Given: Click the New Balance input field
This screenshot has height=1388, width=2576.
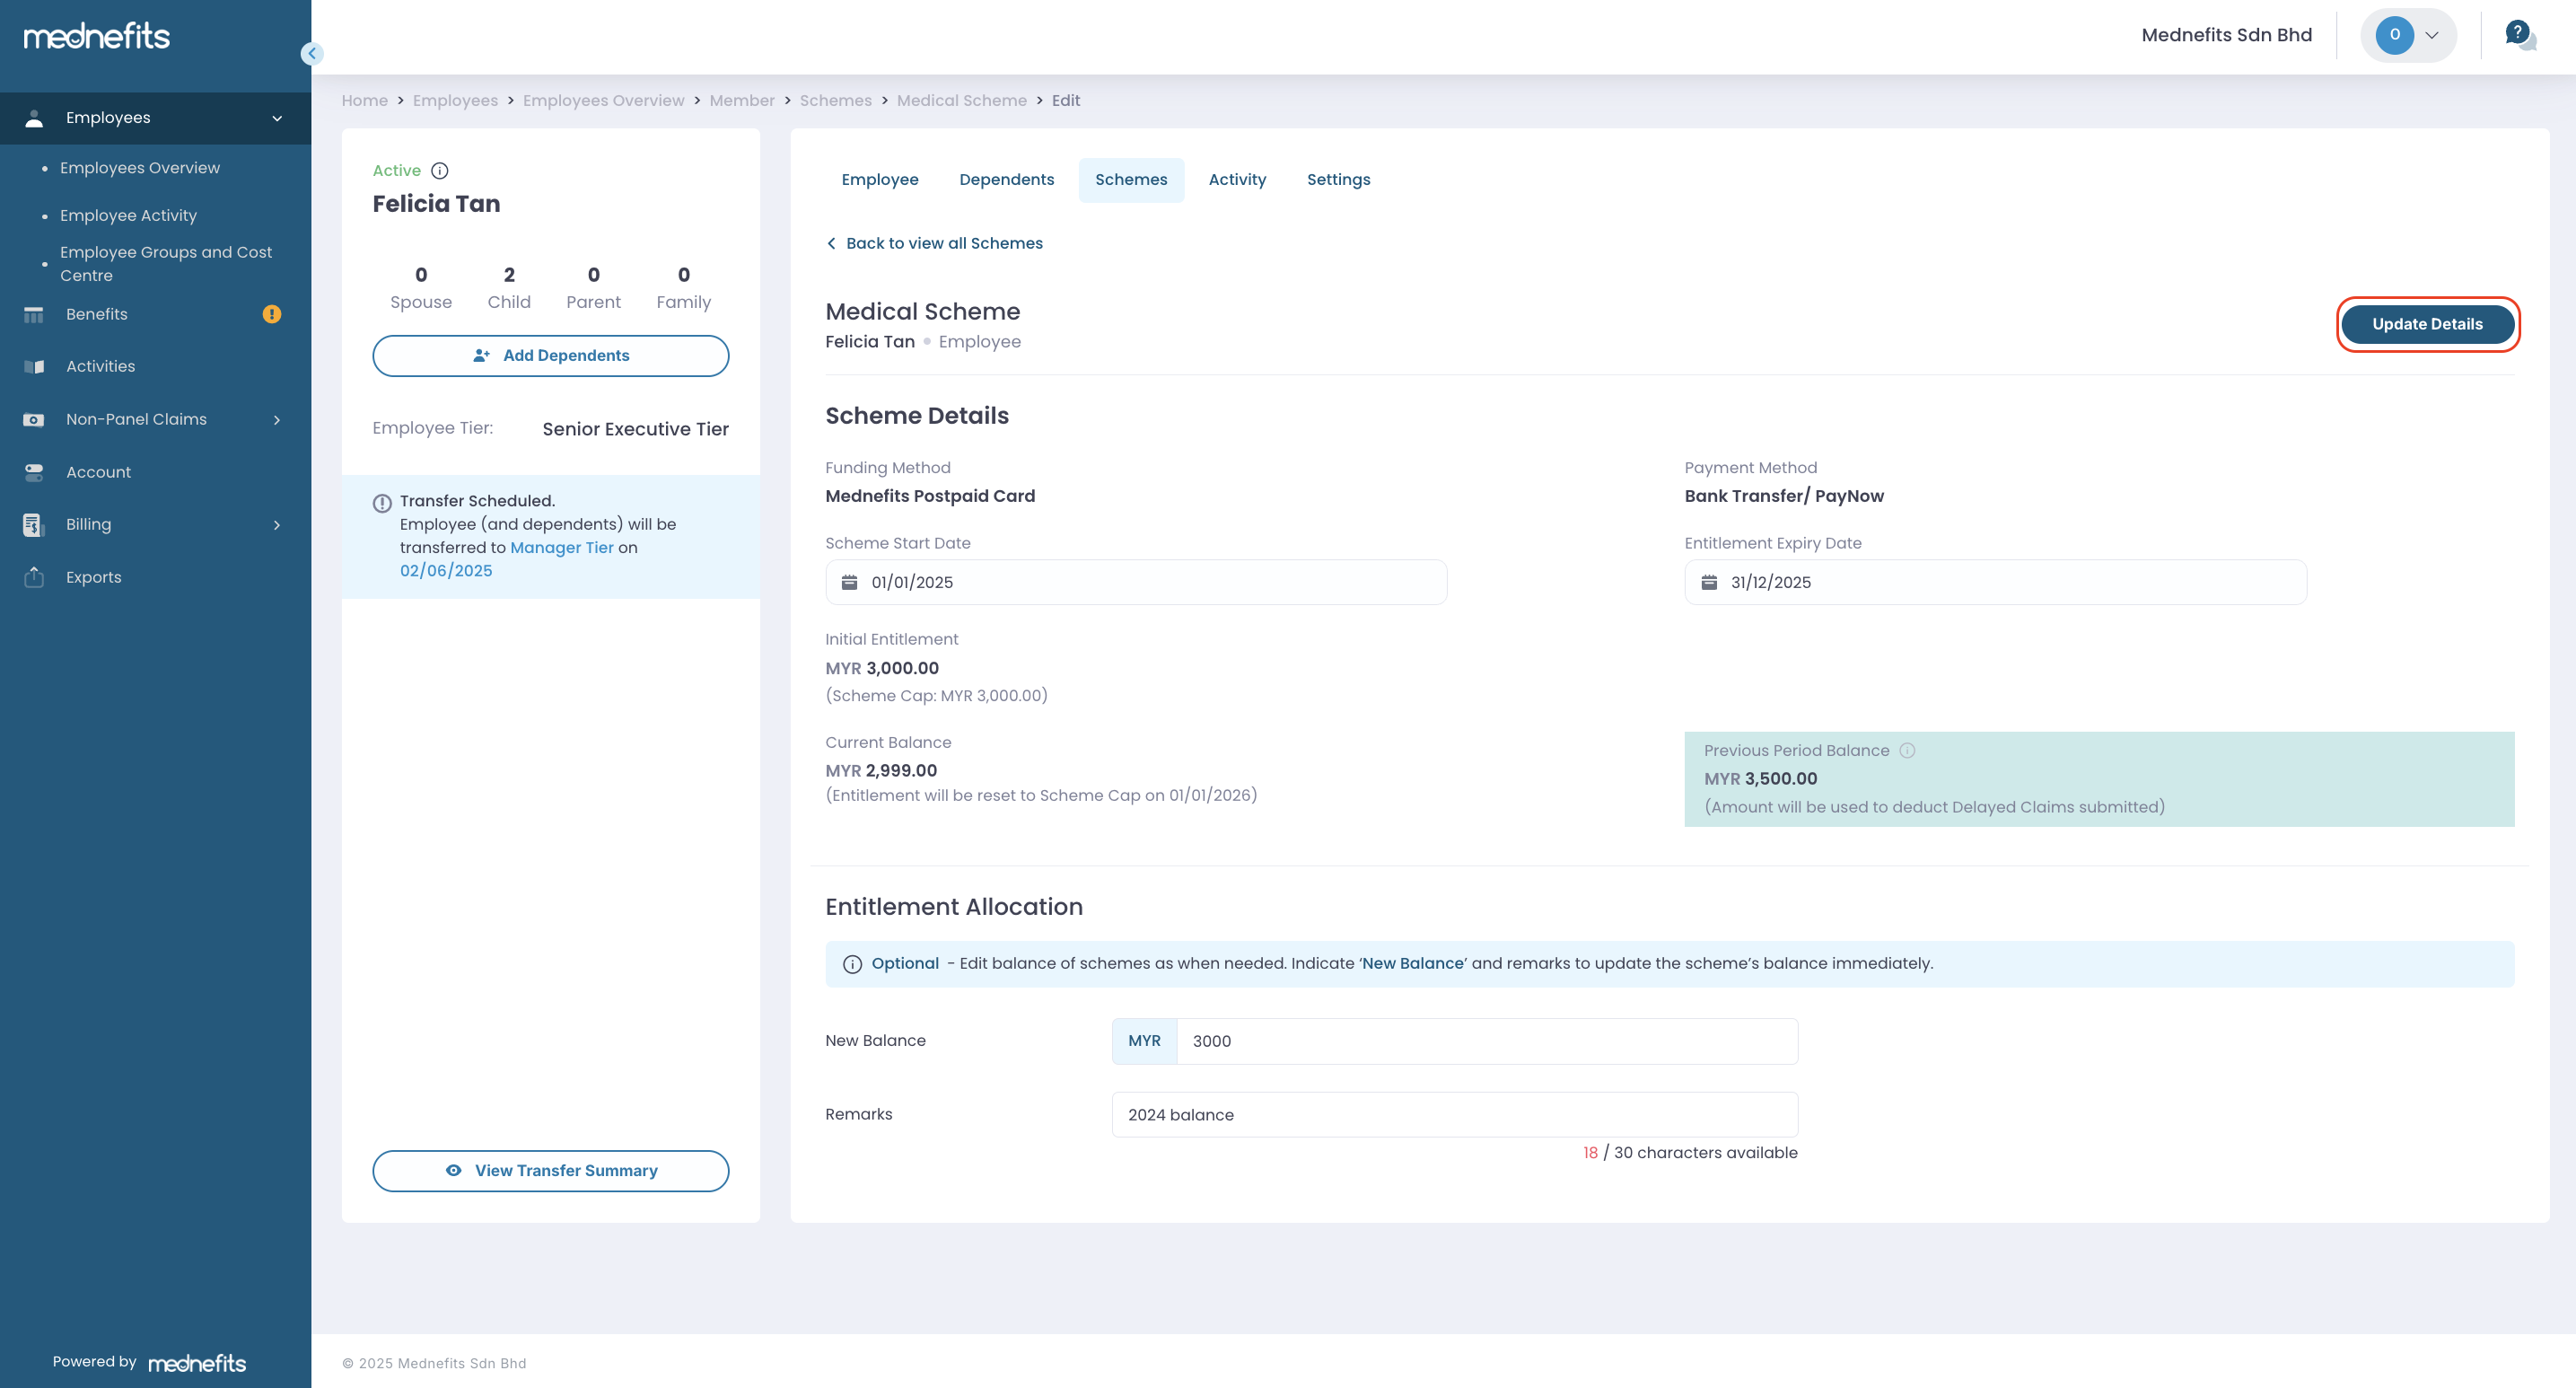Looking at the screenshot, I should pos(1486,1041).
